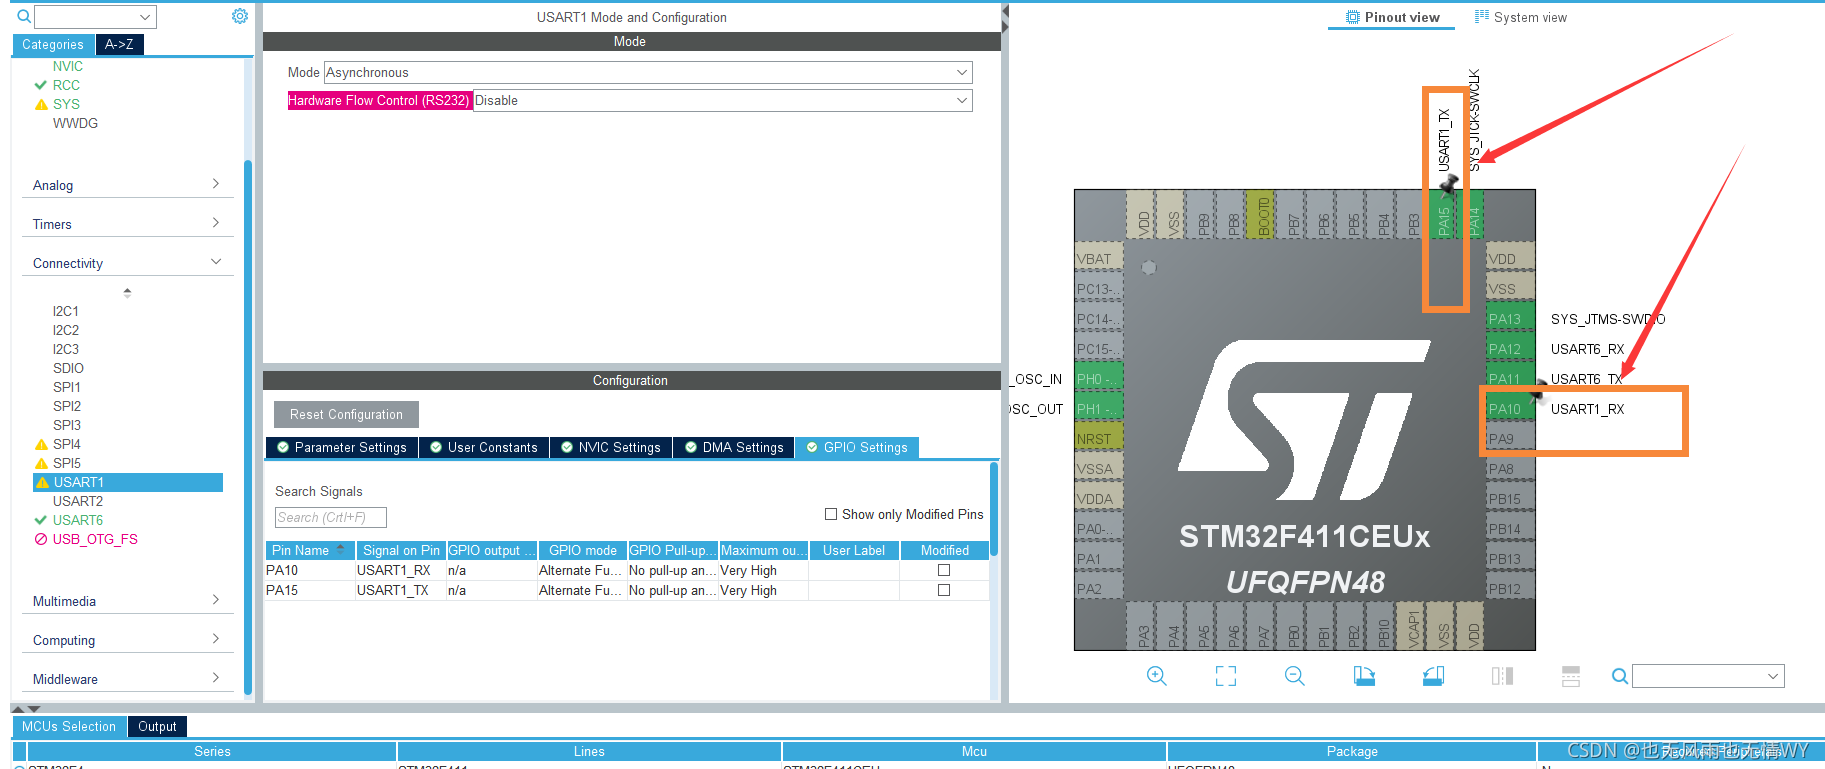Image resolution: width=1825 pixels, height=769 pixels.
Task: Click the GPIO mode column header
Action: [x=583, y=550]
